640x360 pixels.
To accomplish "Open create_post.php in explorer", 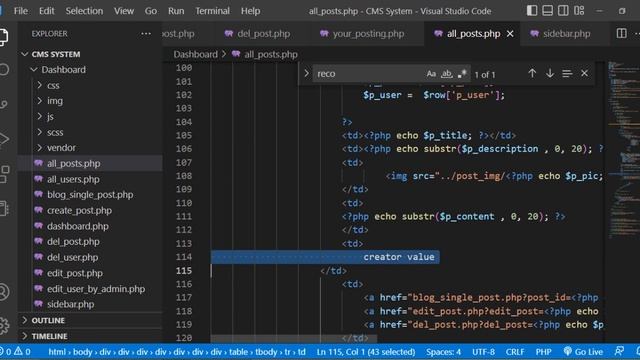I will 79,211.
